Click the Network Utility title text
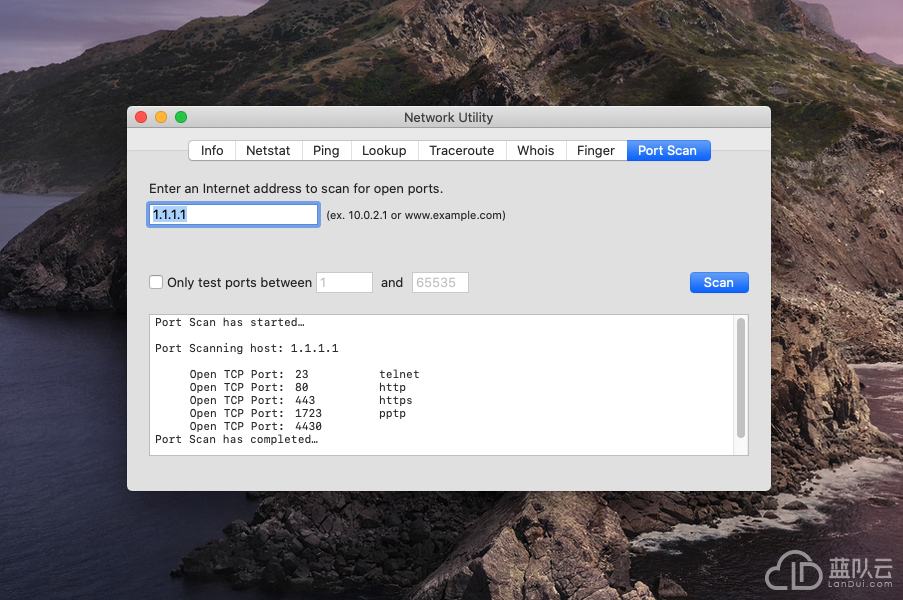This screenshot has height=600, width=903. (x=449, y=117)
